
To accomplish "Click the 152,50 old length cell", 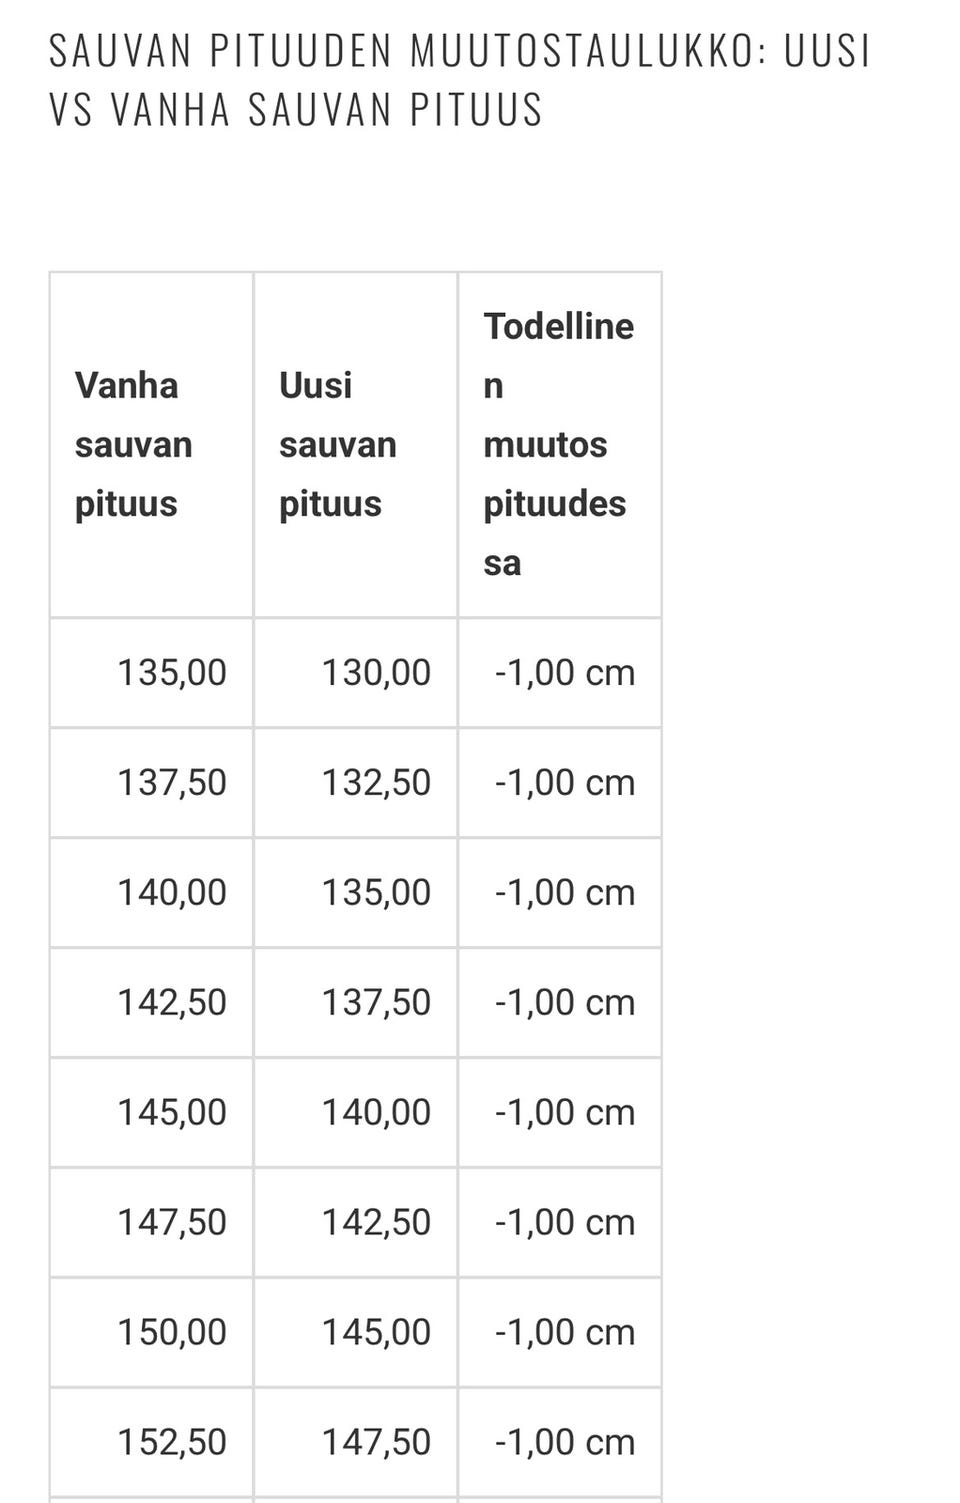I will 172,1442.
